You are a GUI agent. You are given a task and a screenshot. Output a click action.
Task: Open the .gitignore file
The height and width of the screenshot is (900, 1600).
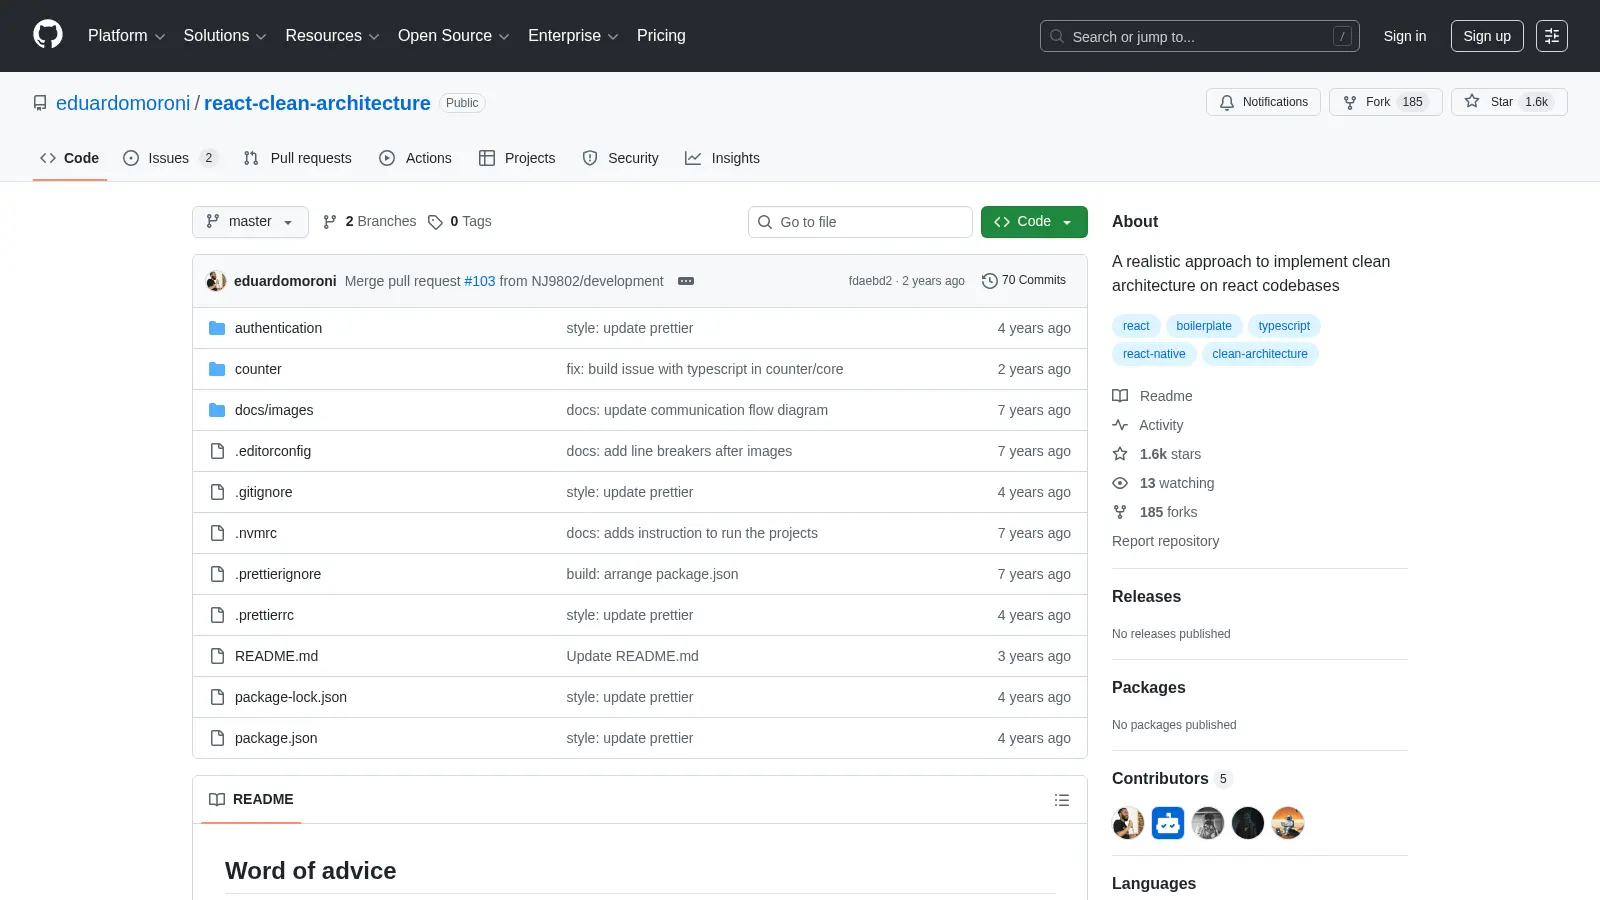point(264,492)
